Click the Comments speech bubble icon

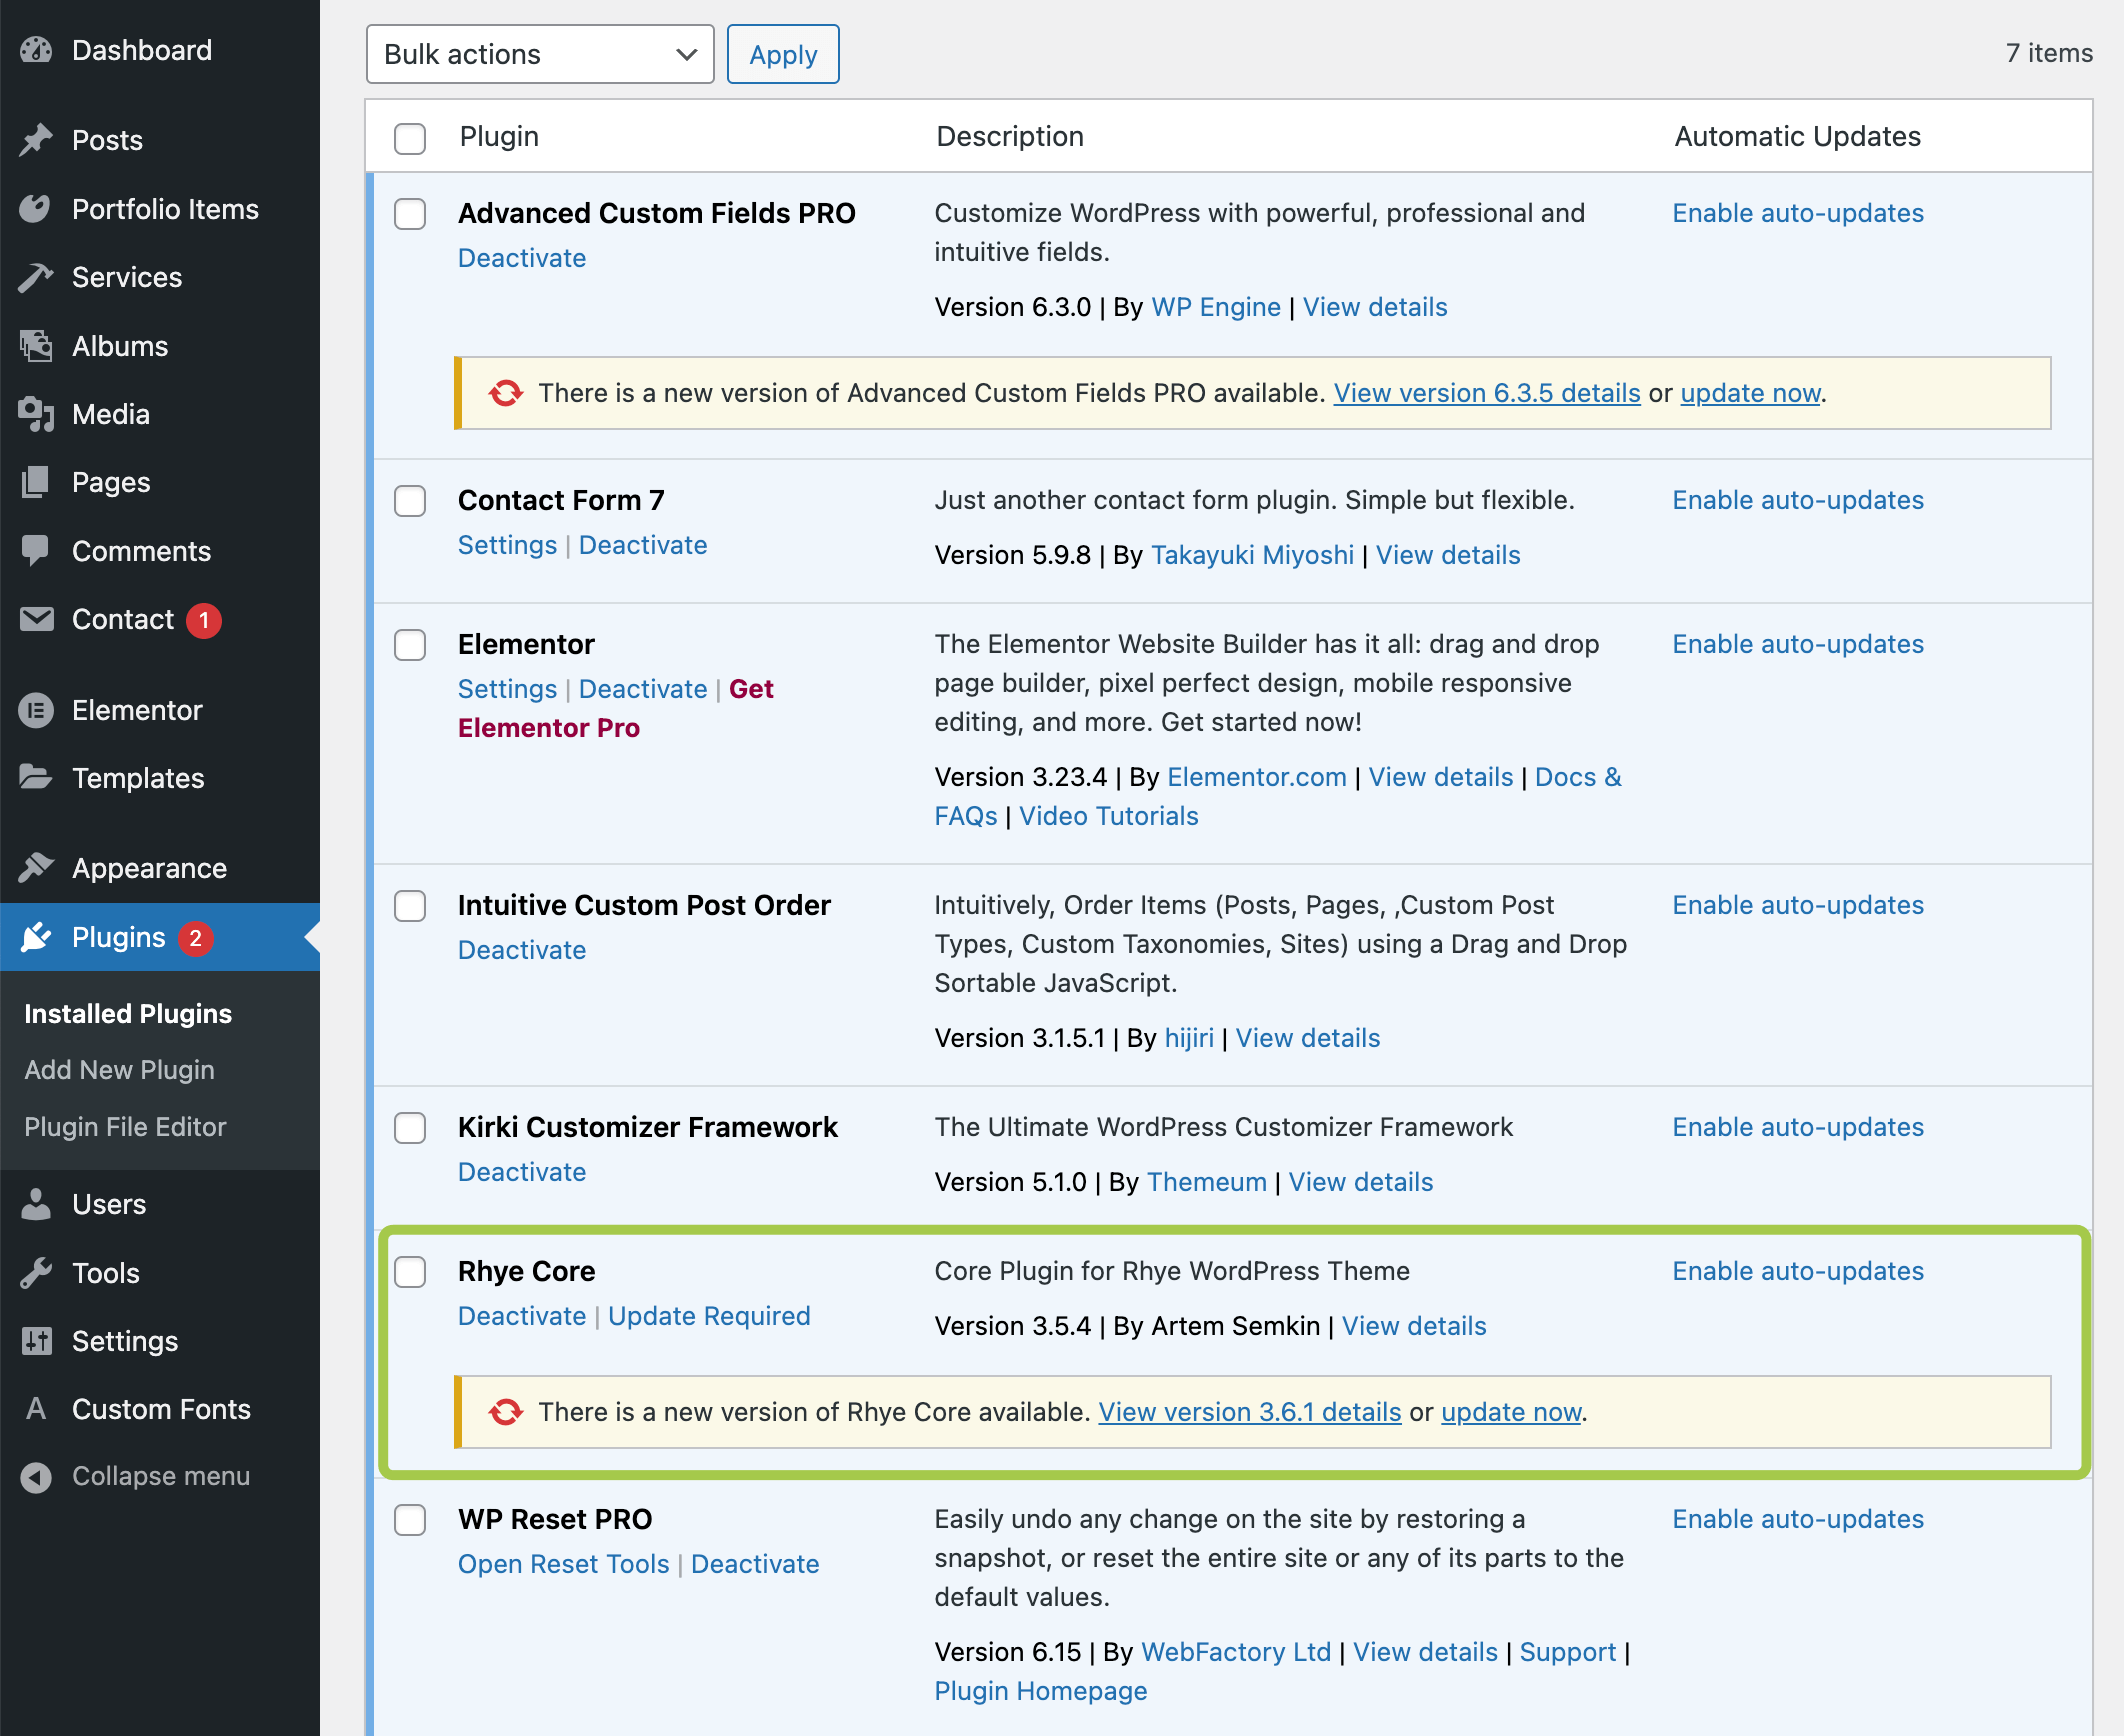point(36,551)
